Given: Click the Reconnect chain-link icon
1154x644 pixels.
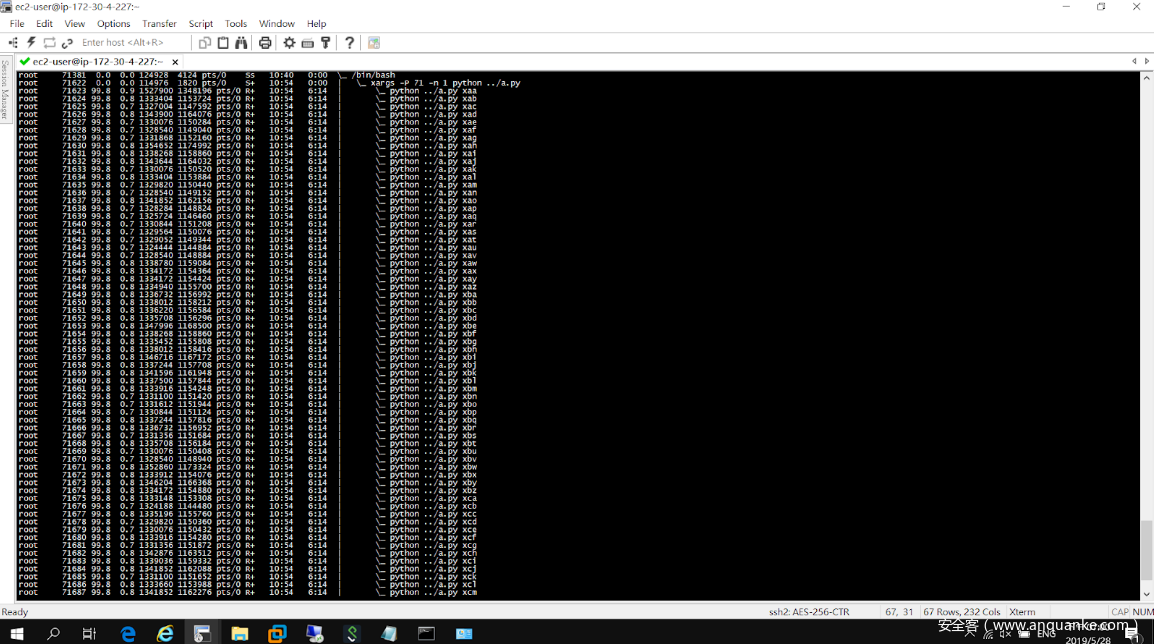Looking at the screenshot, I should [x=67, y=43].
